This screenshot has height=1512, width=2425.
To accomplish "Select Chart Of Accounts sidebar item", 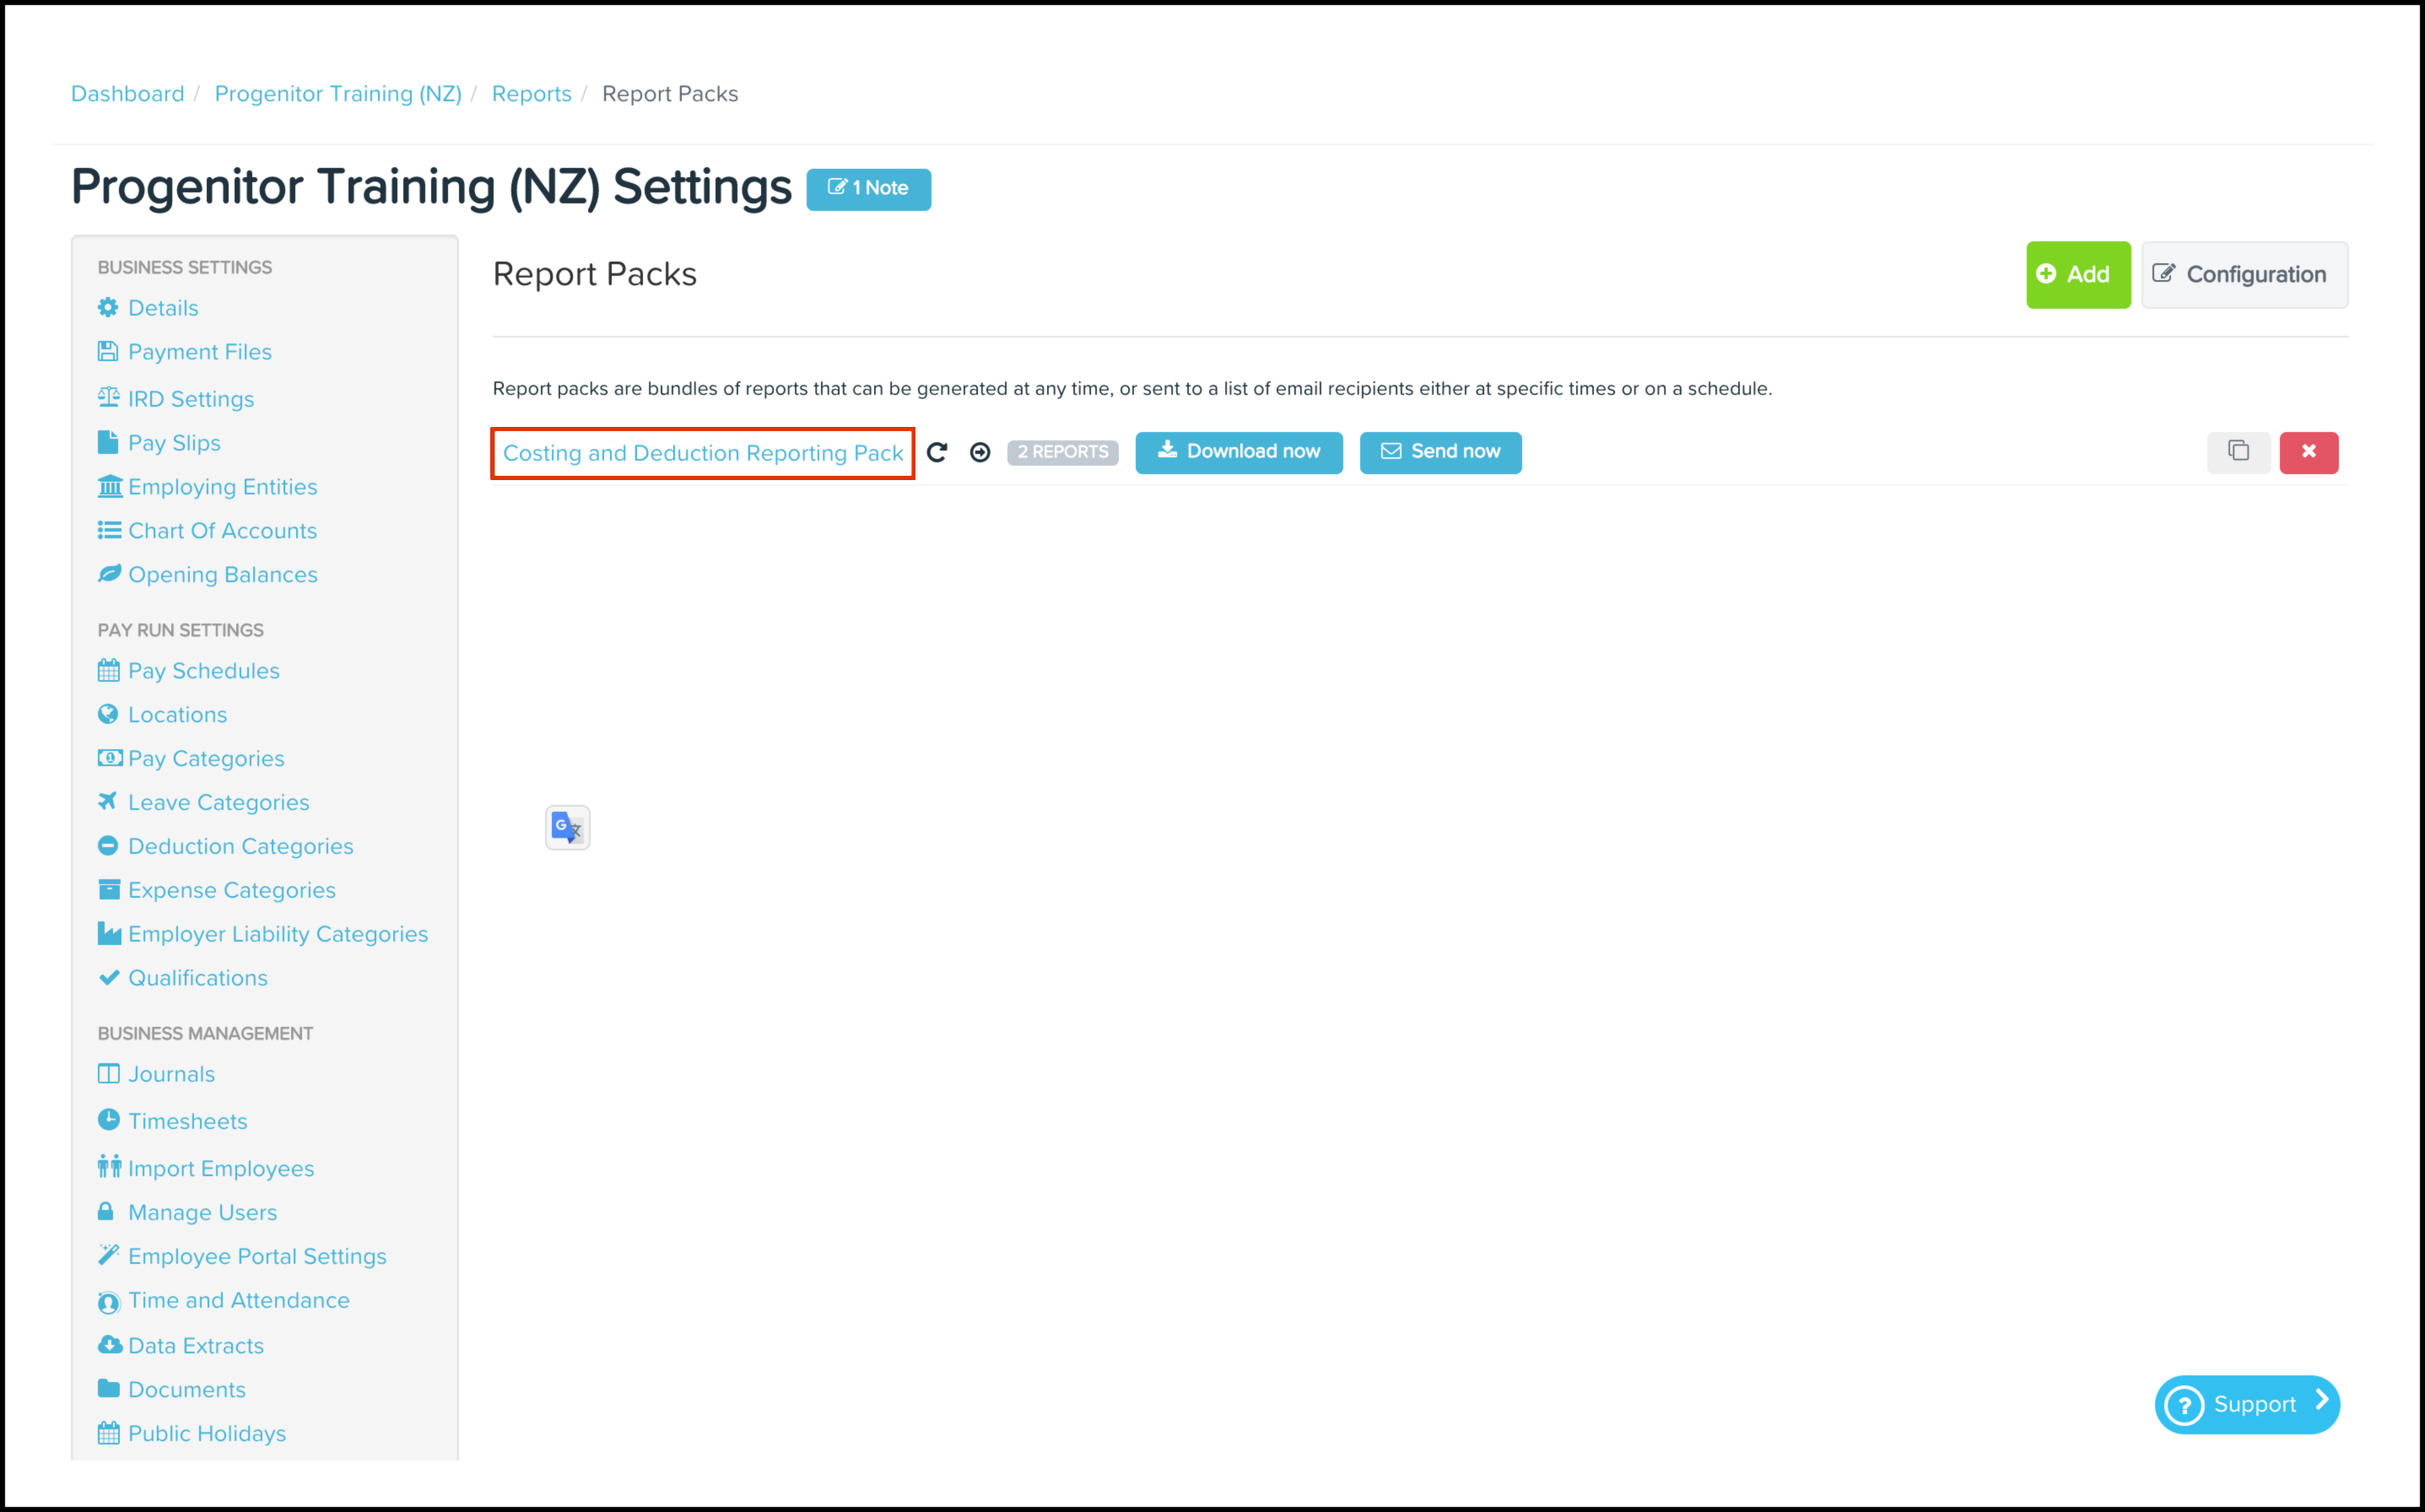I will [222, 531].
